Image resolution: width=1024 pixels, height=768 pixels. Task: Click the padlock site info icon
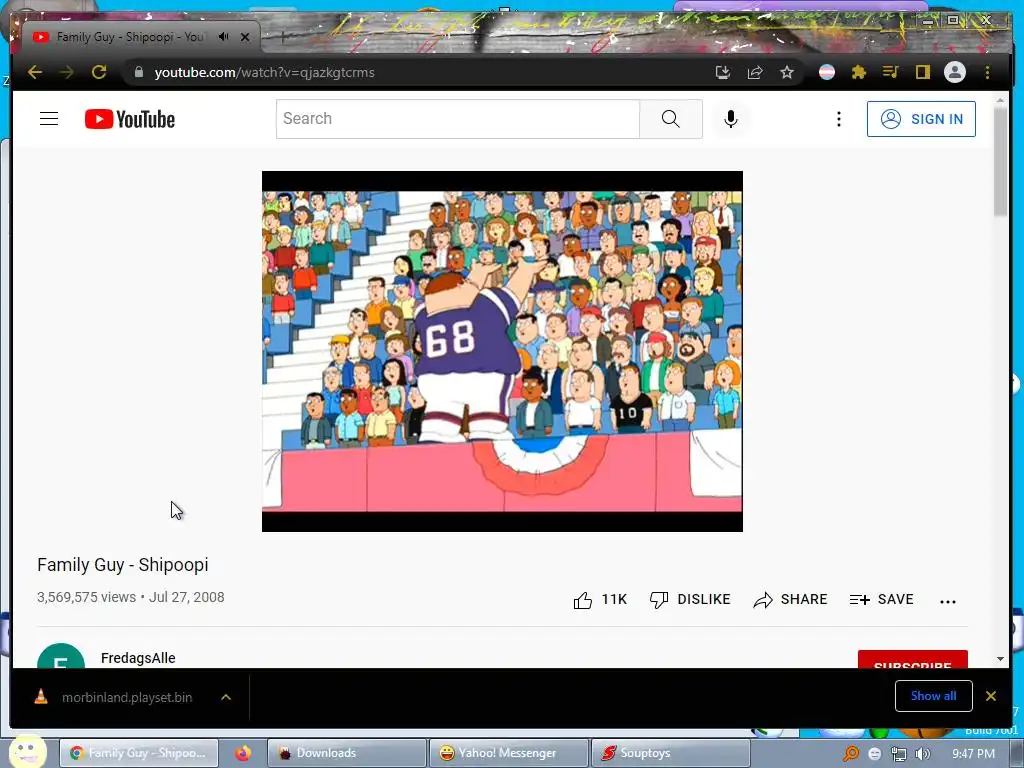tap(138, 72)
